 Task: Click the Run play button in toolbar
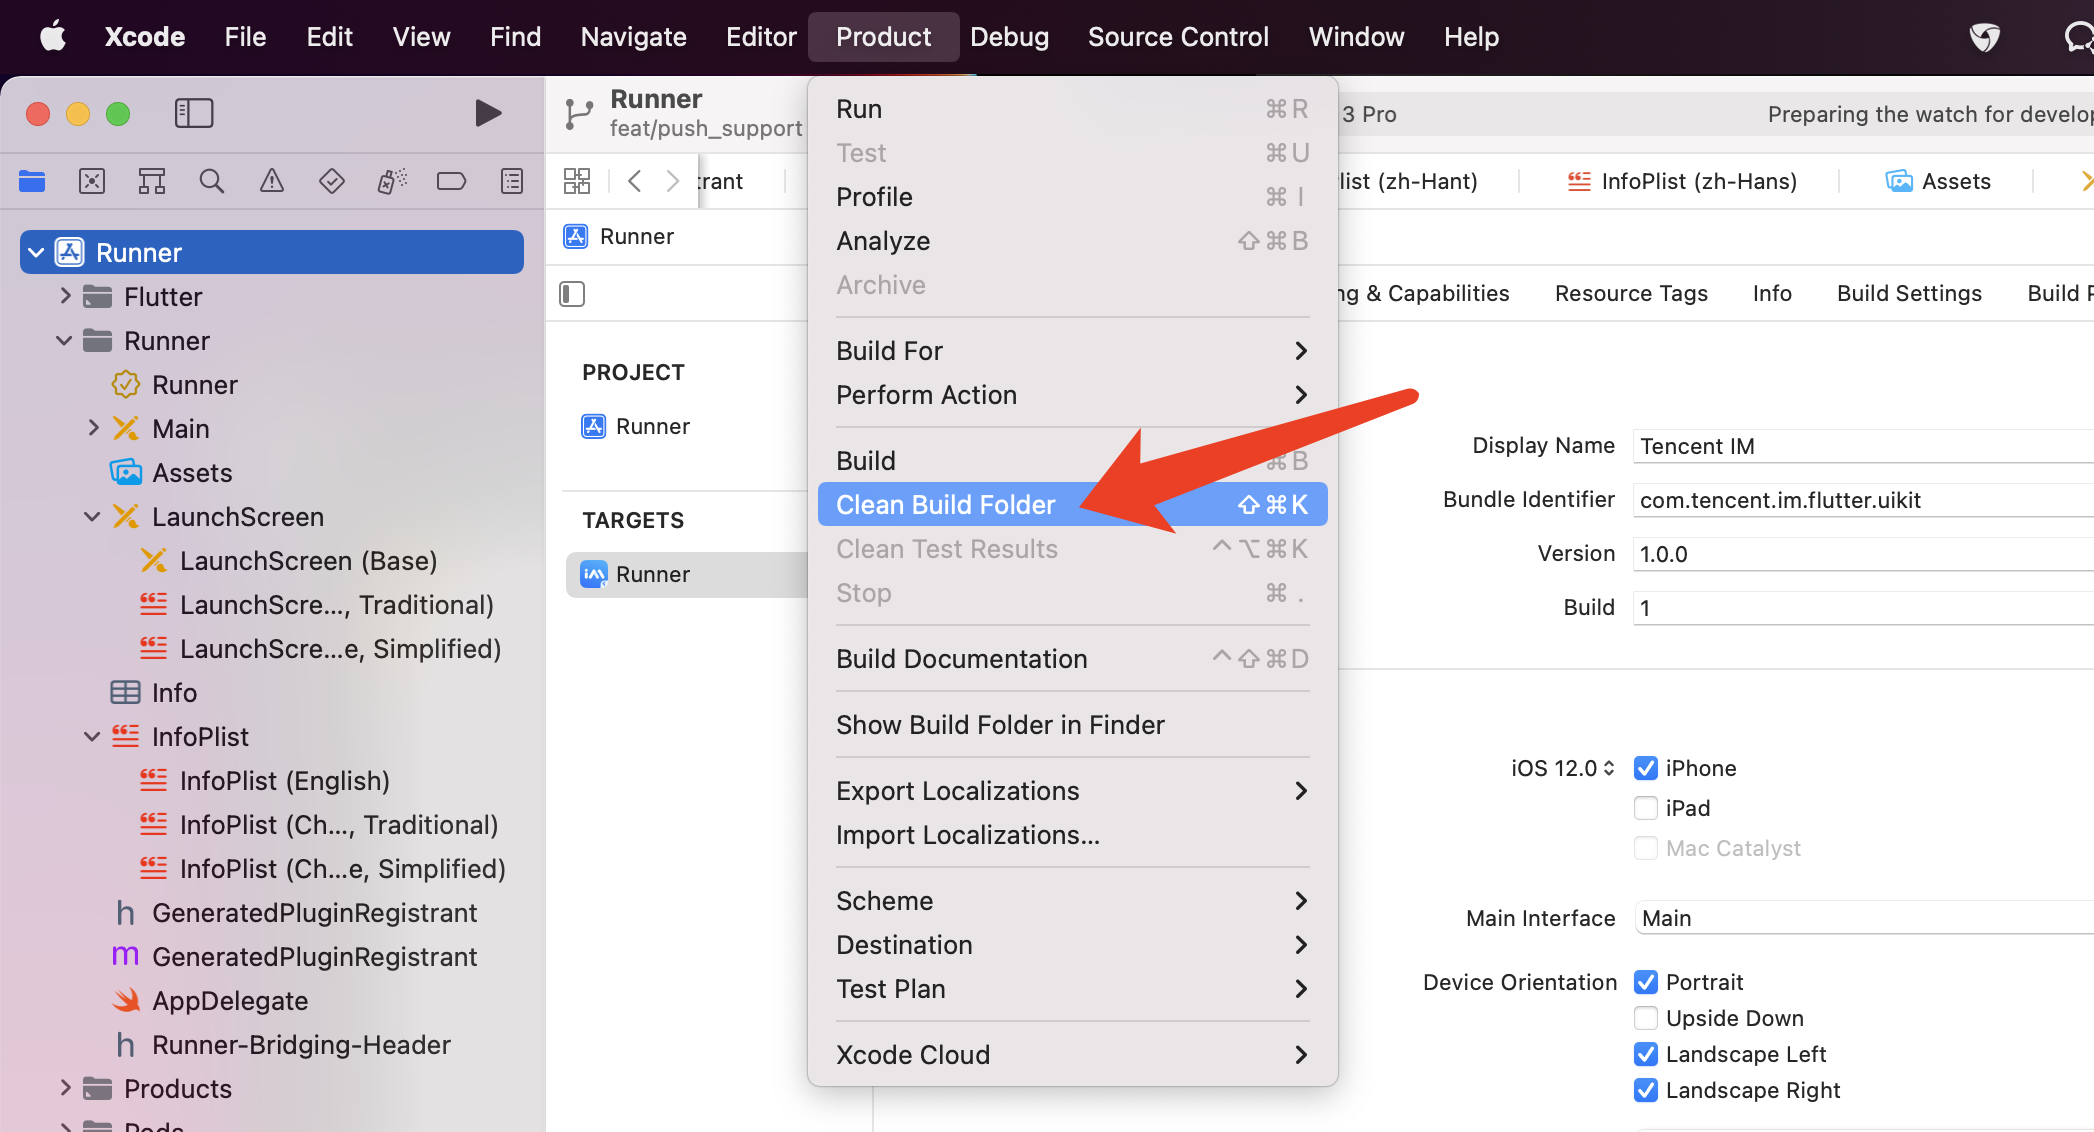[488, 113]
